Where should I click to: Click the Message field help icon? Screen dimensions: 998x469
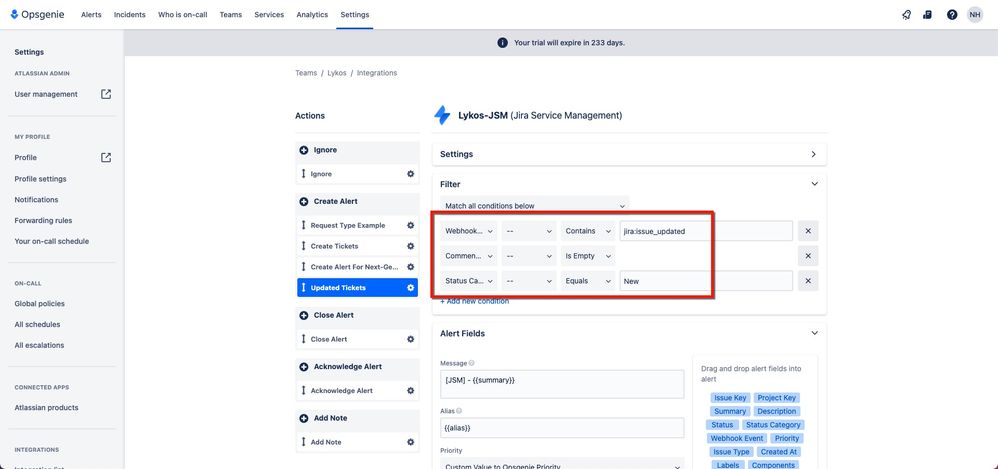[x=472, y=363]
